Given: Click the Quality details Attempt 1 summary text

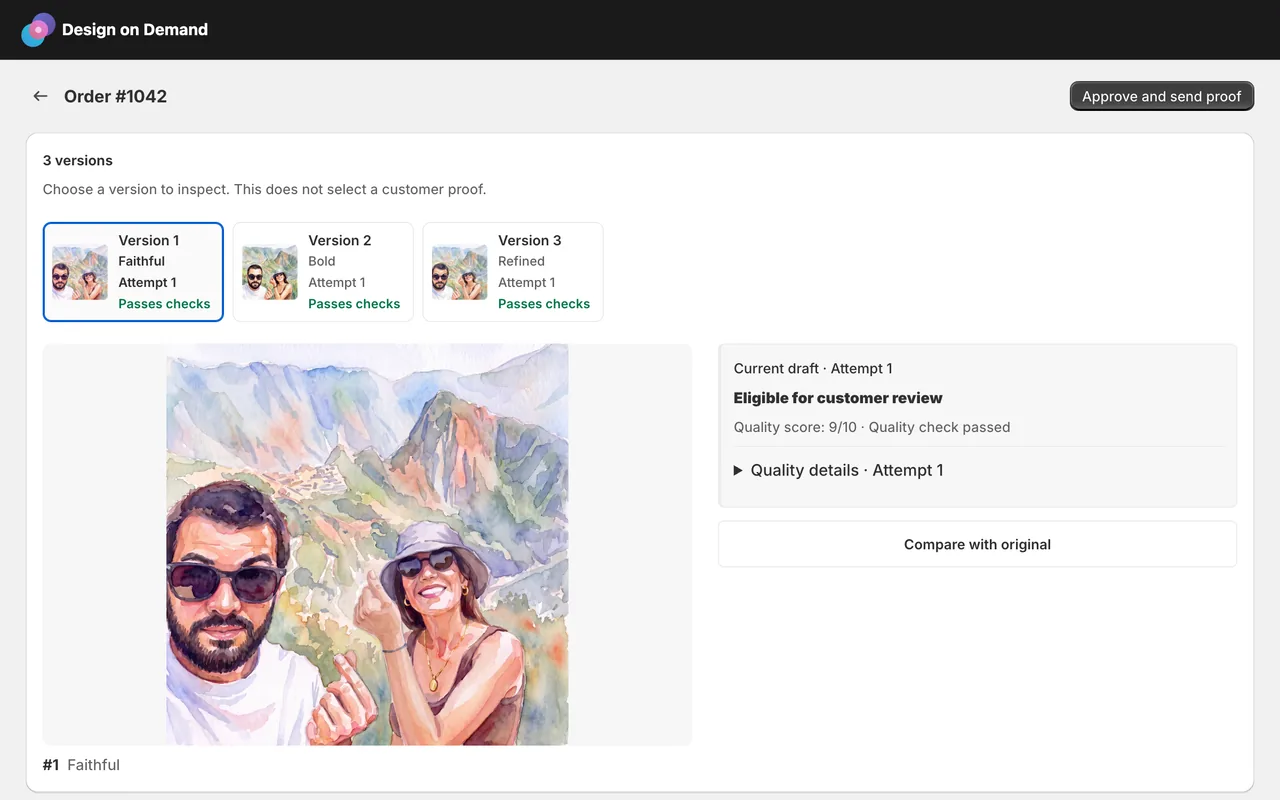Looking at the screenshot, I should pyautogui.click(x=847, y=470).
